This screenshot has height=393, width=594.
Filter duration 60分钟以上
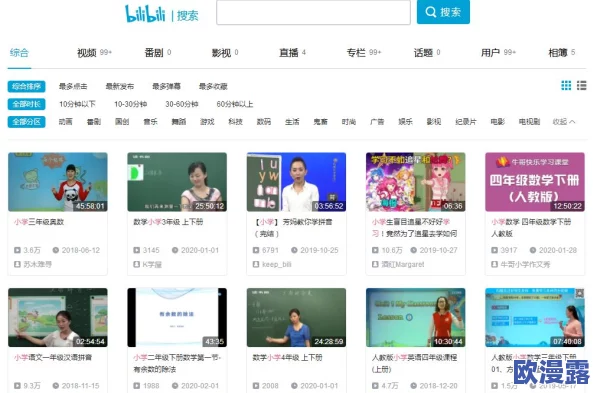235,104
